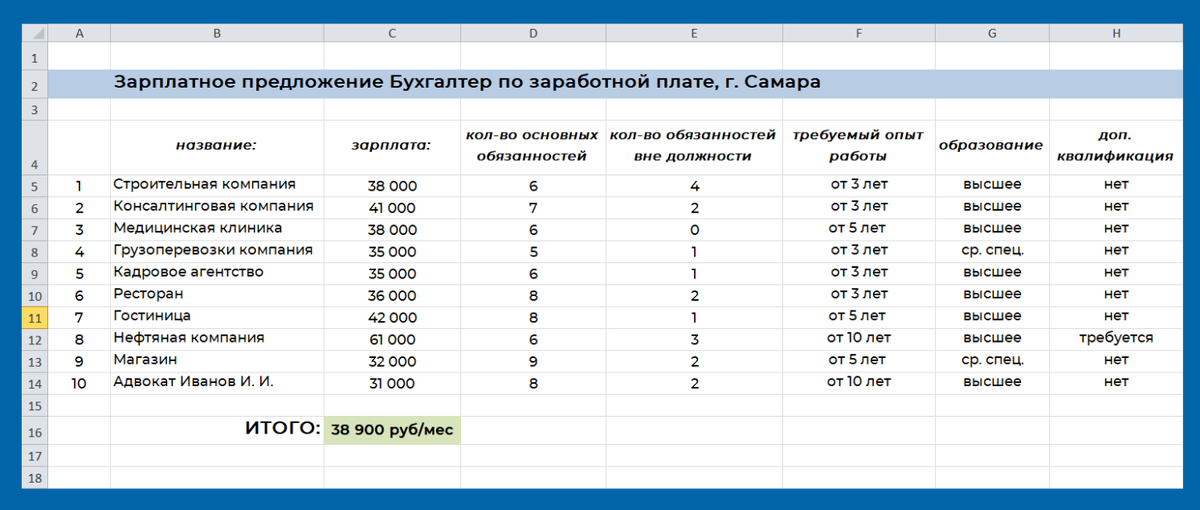
Task: Click the salary value 41 000
Action: coord(392,208)
